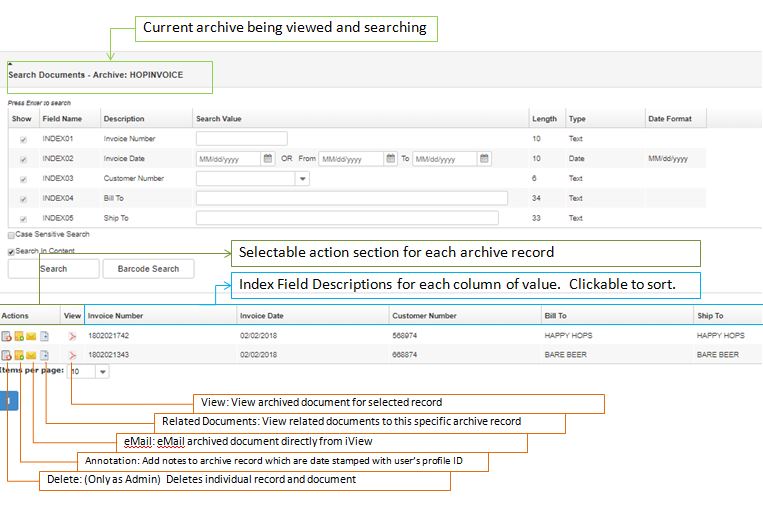Email the BARE BEER invoice document
This screenshot has height=509, width=763.
[31, 355]
